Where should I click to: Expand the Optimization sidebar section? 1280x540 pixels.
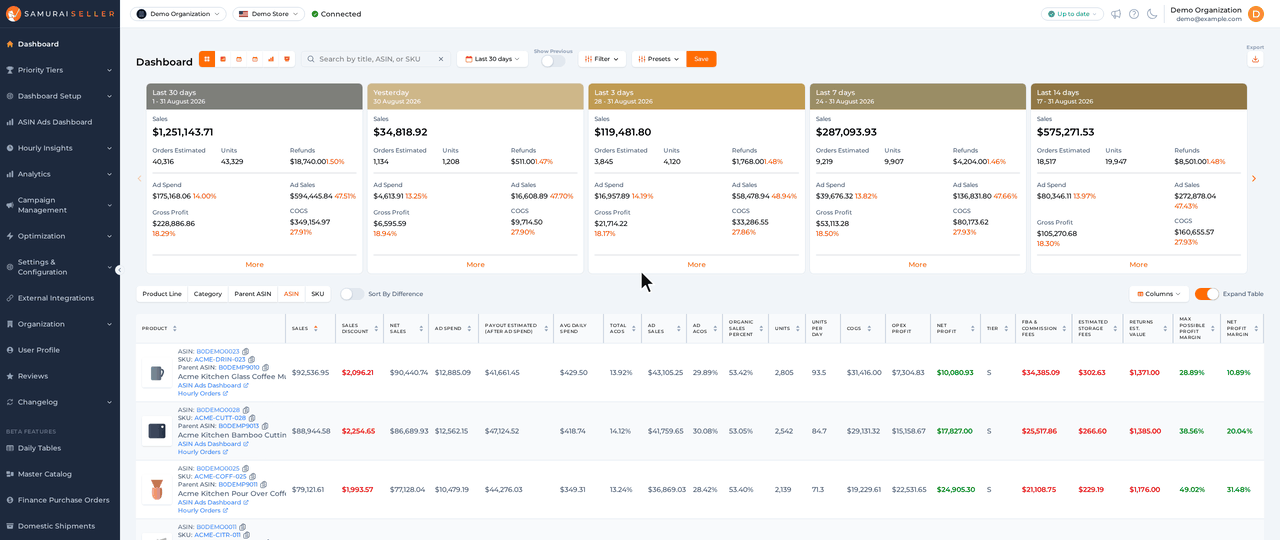tap(60, 236)
